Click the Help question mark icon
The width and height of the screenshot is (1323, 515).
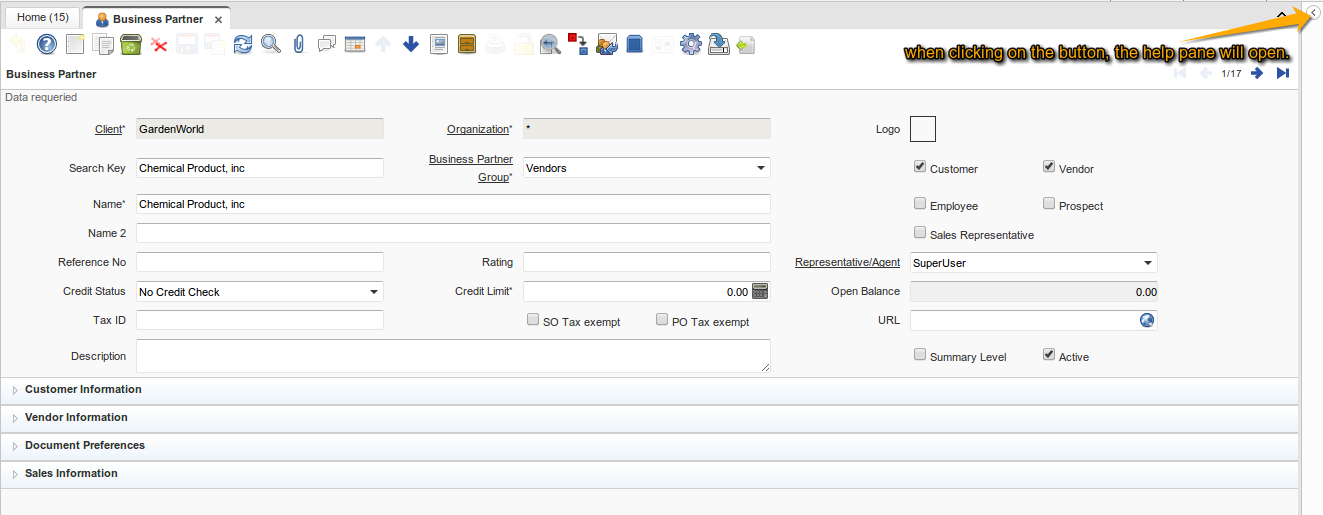(x=46, y=44)
